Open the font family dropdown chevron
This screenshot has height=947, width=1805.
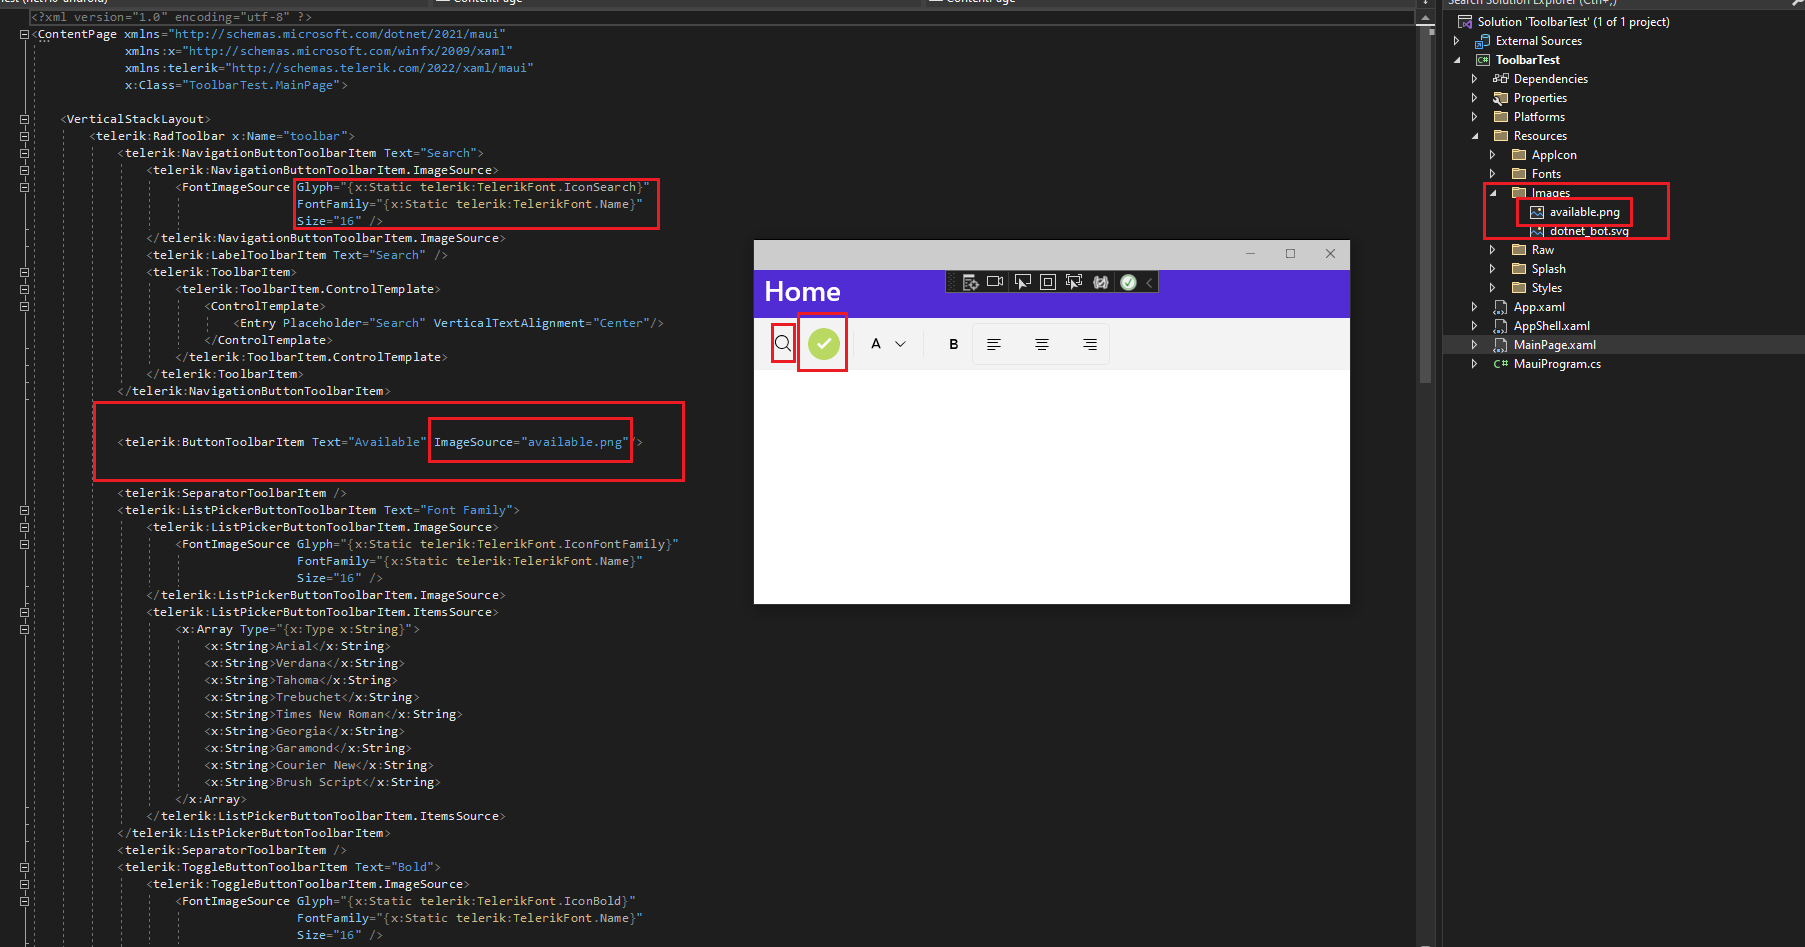(x=899, y=343)
